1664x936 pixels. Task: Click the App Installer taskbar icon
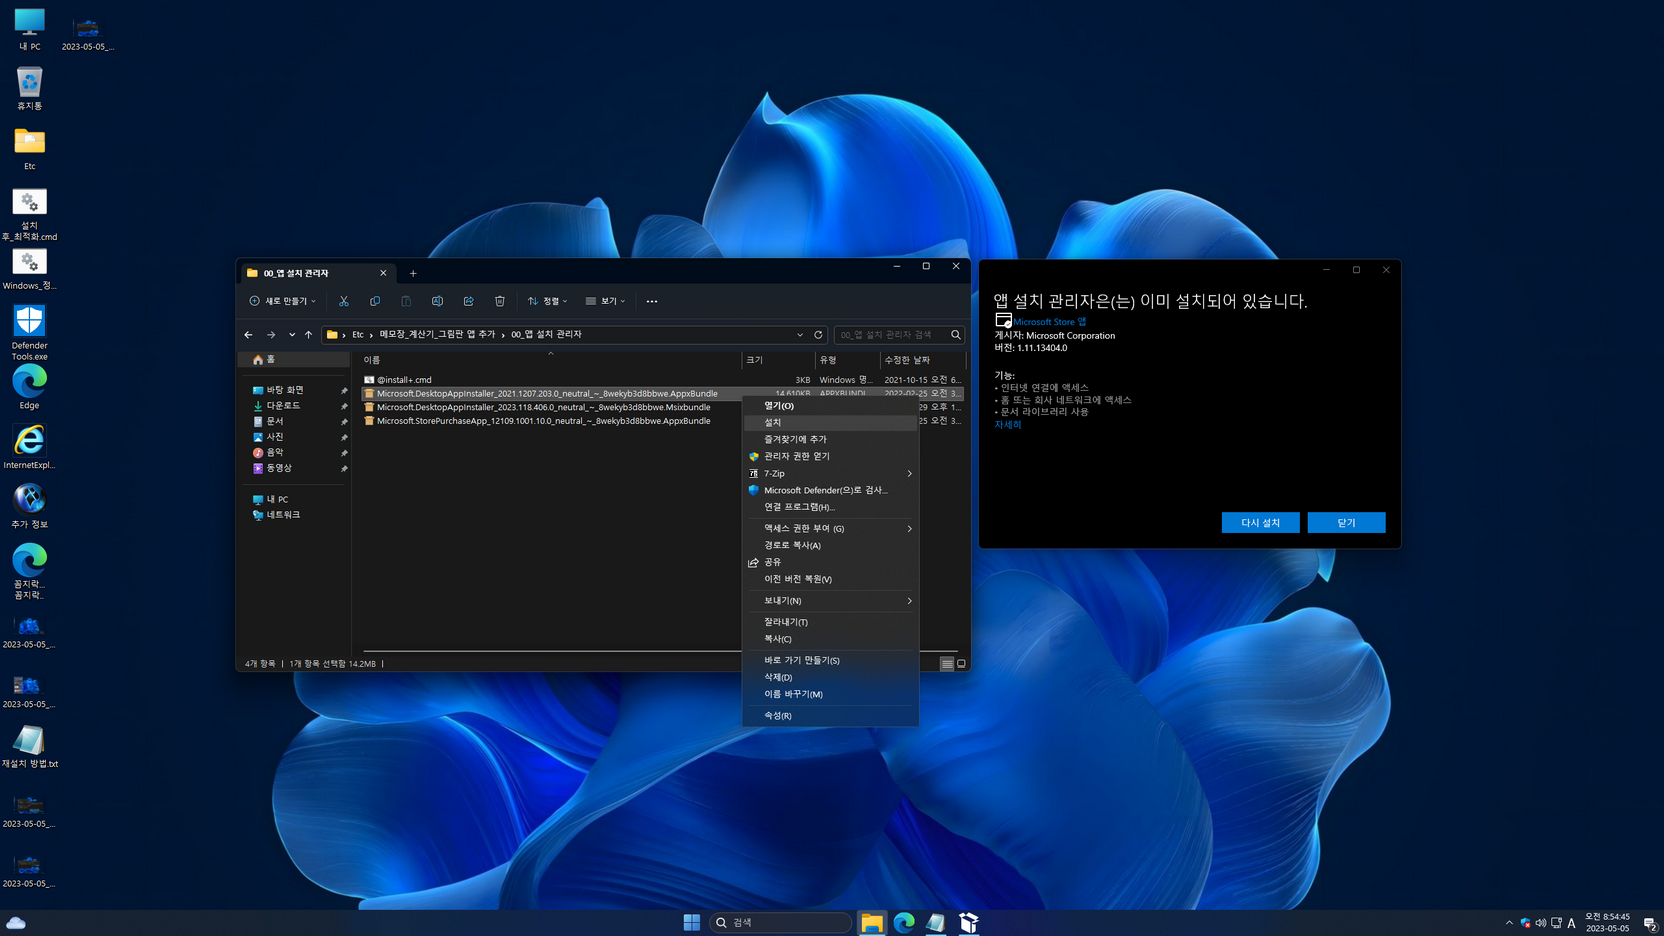(x=968, y=922)
